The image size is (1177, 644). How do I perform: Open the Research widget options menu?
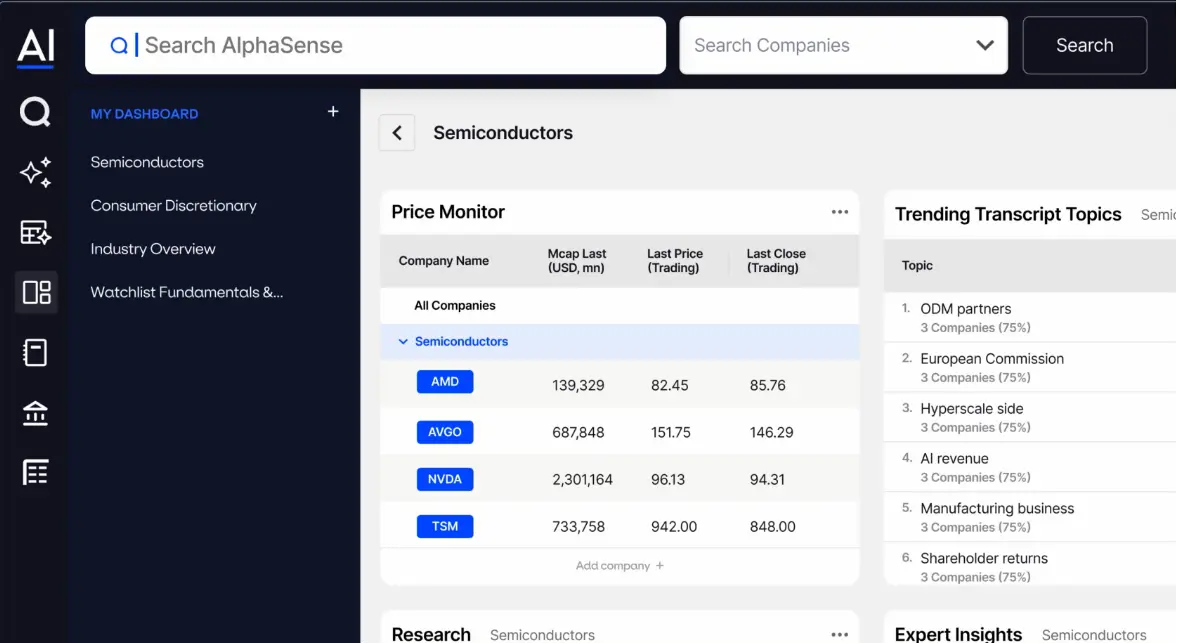tap(840, 631)
